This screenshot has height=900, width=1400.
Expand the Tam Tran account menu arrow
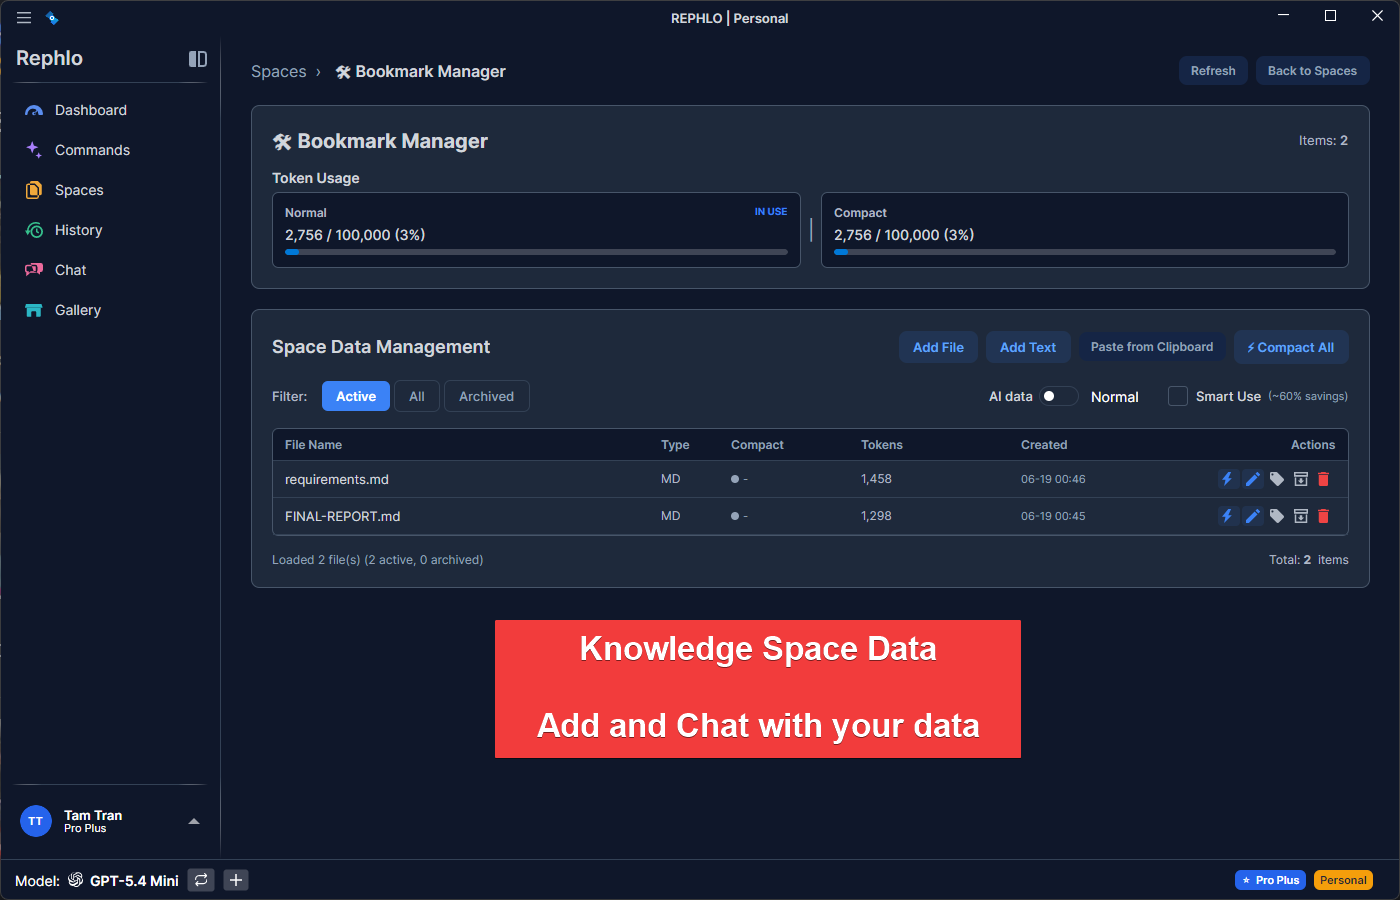tap(194, 821)
